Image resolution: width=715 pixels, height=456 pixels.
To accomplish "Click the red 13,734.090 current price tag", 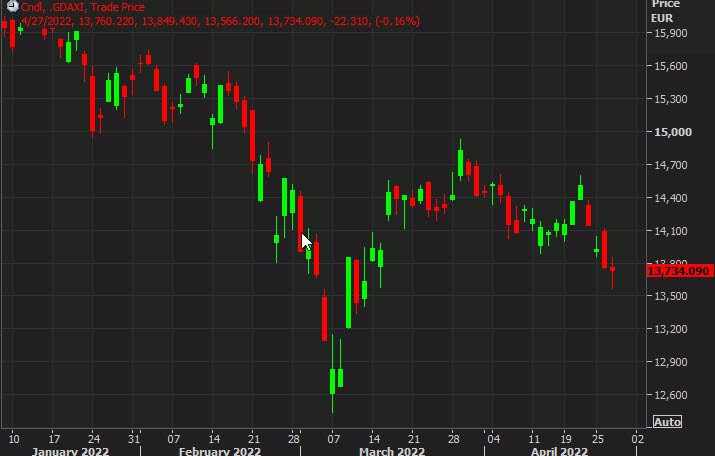I will (679, 271).
